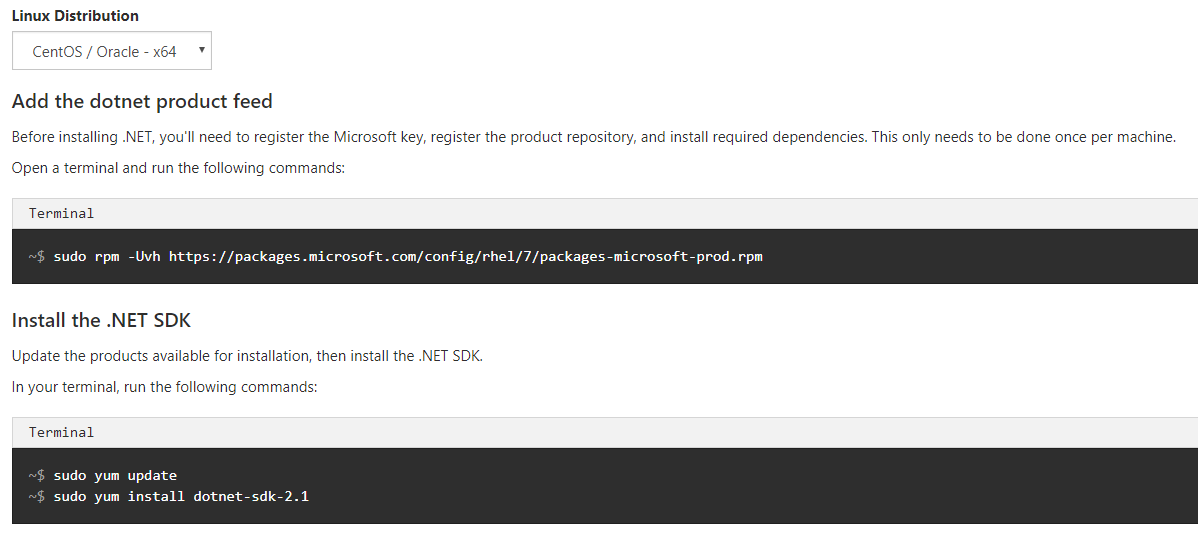Click the first Terminal header bar label

(61, 213)
